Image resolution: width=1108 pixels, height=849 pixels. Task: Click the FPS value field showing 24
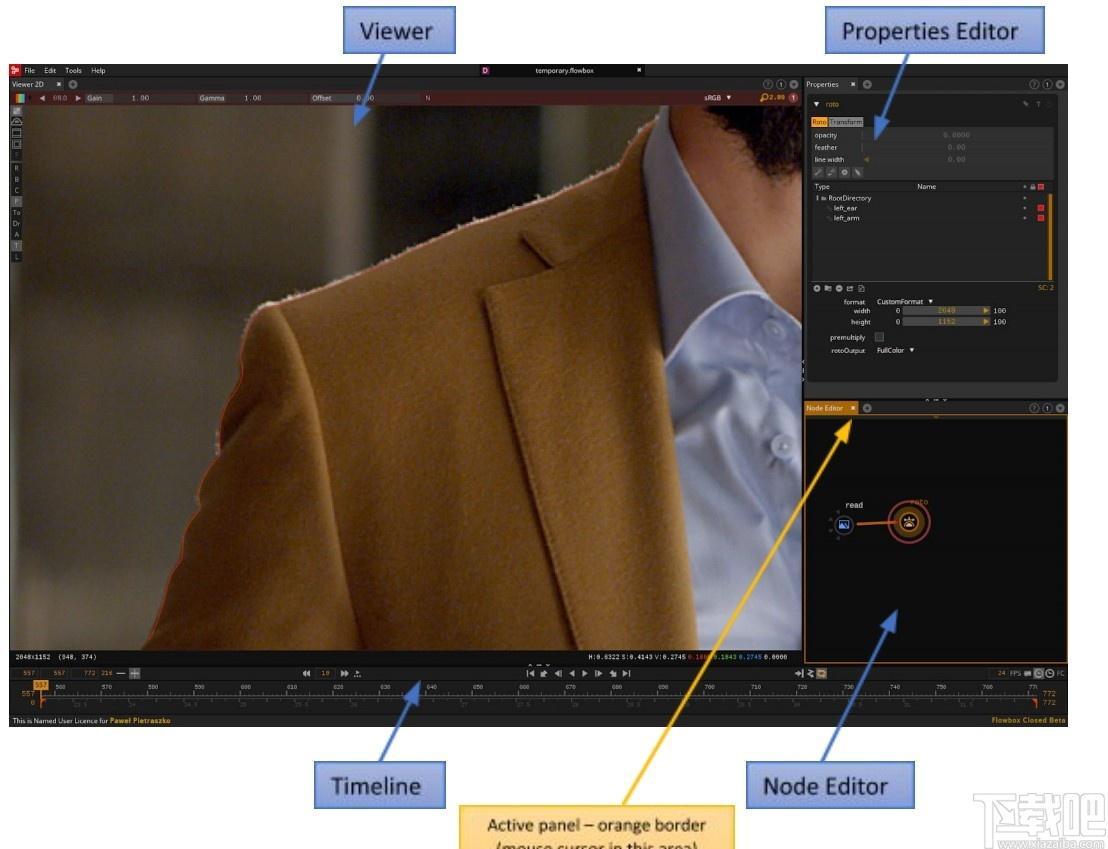pyautogui.click(x=1001, y=674)
